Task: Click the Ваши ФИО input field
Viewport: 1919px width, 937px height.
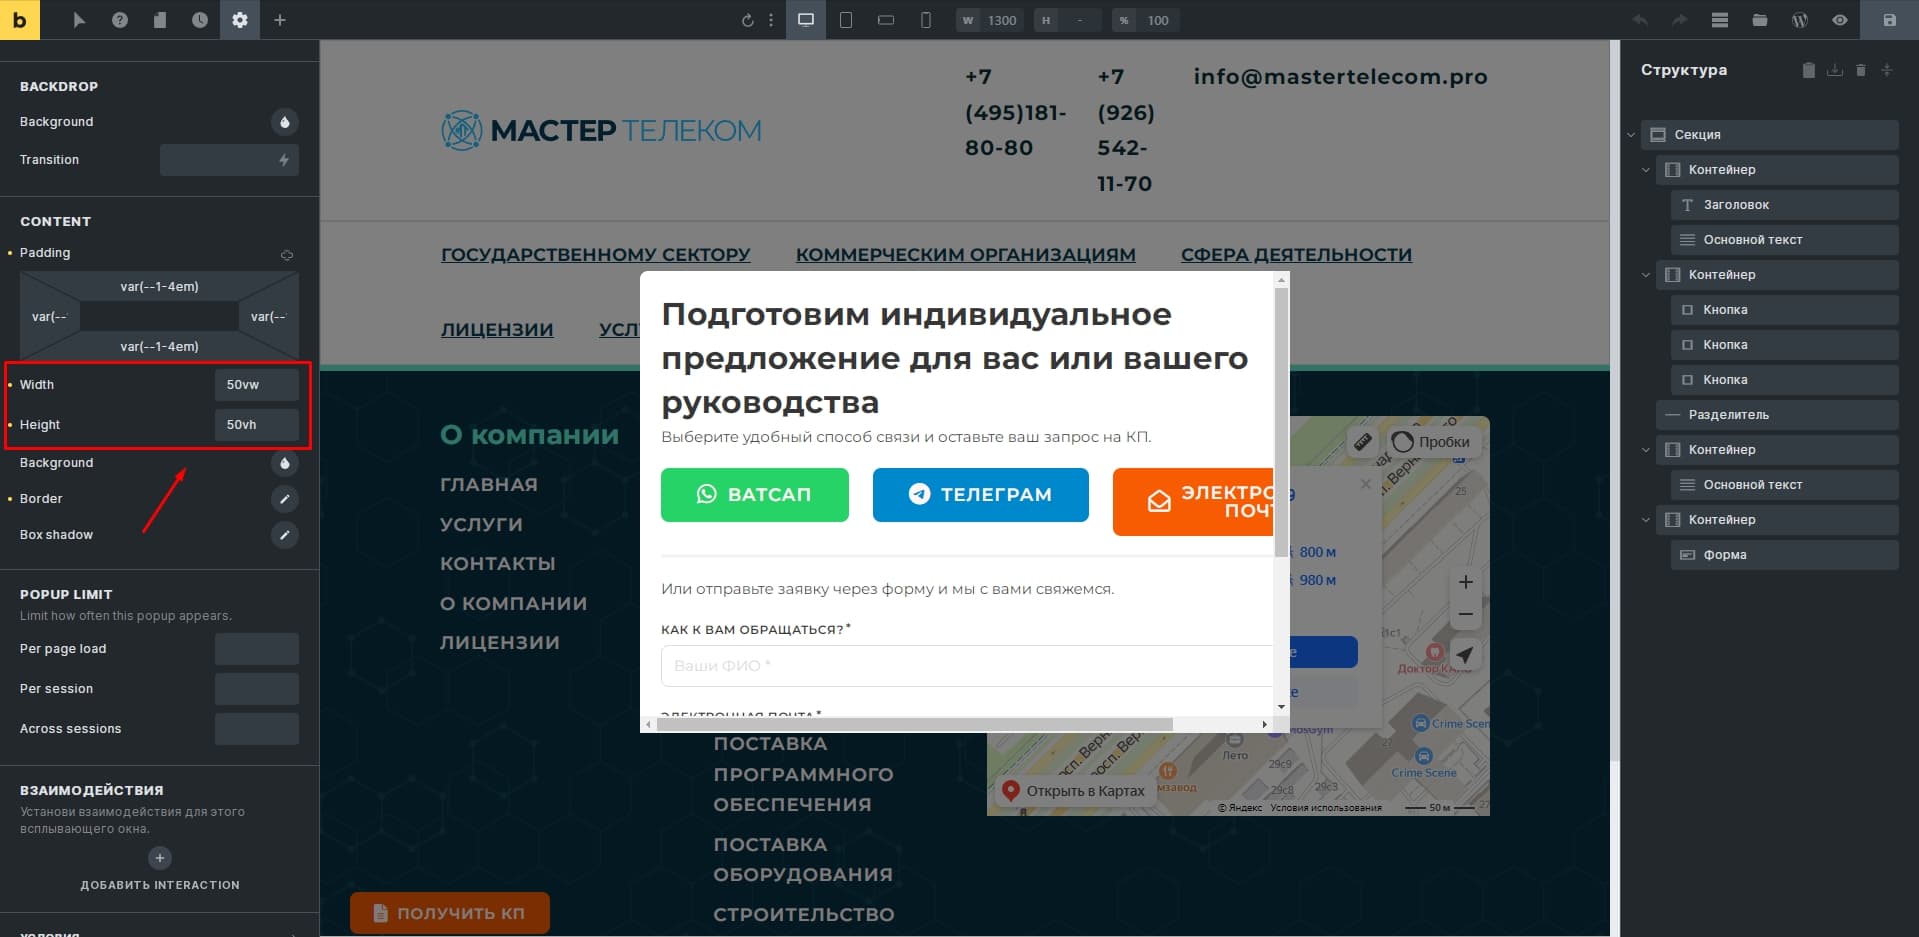Action: click(x=967, y=666)
